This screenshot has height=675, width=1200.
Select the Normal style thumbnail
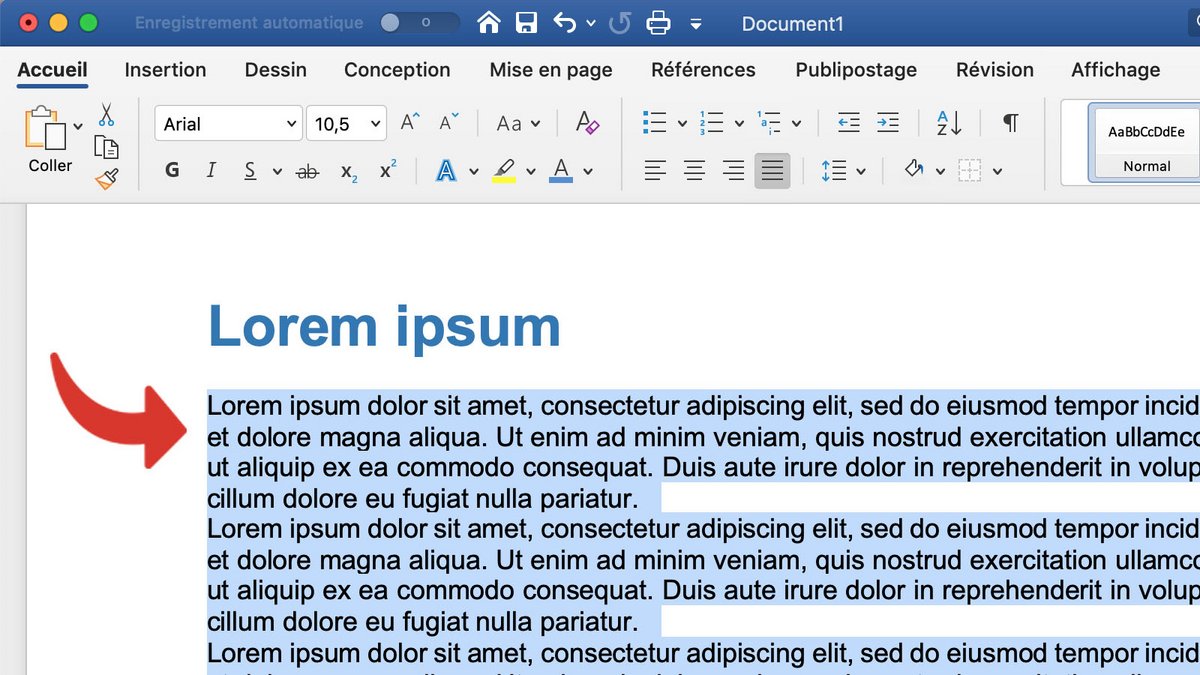tap(1146, 142)
